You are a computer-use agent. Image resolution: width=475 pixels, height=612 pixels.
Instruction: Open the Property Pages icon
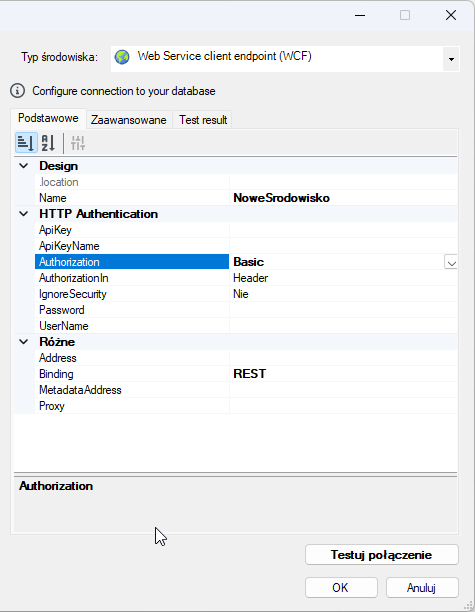[78, 143]
